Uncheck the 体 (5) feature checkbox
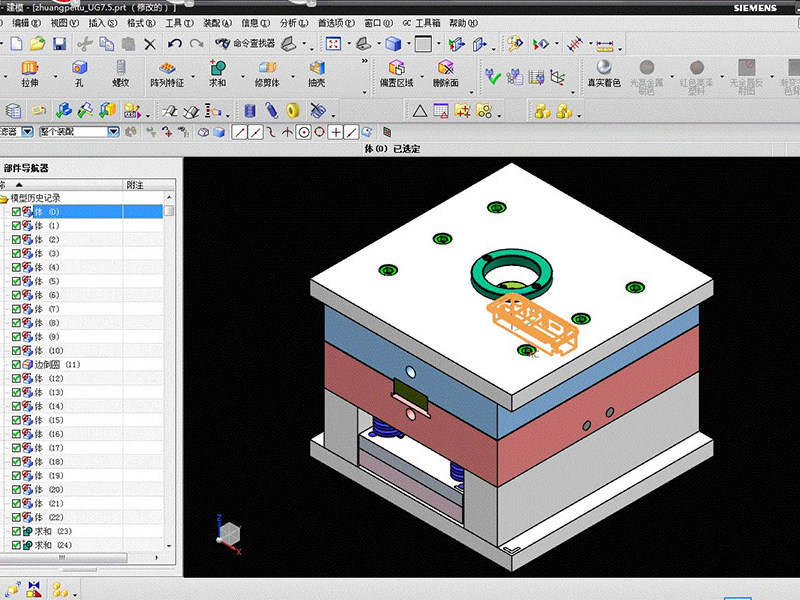The image size is (800, 600). [x=16, y=281]
